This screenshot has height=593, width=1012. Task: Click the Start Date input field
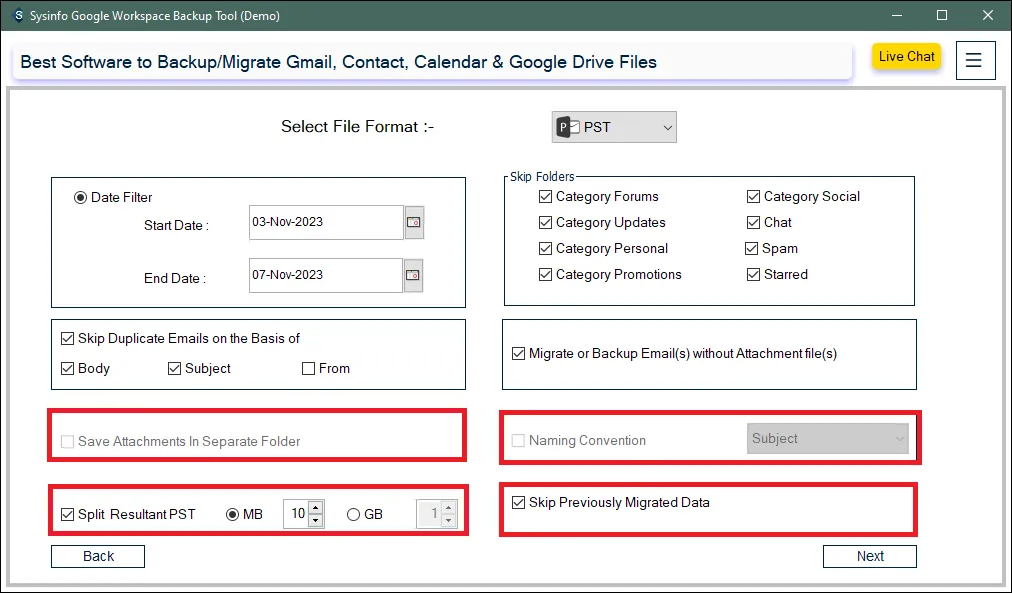click(x=325, y=222)
